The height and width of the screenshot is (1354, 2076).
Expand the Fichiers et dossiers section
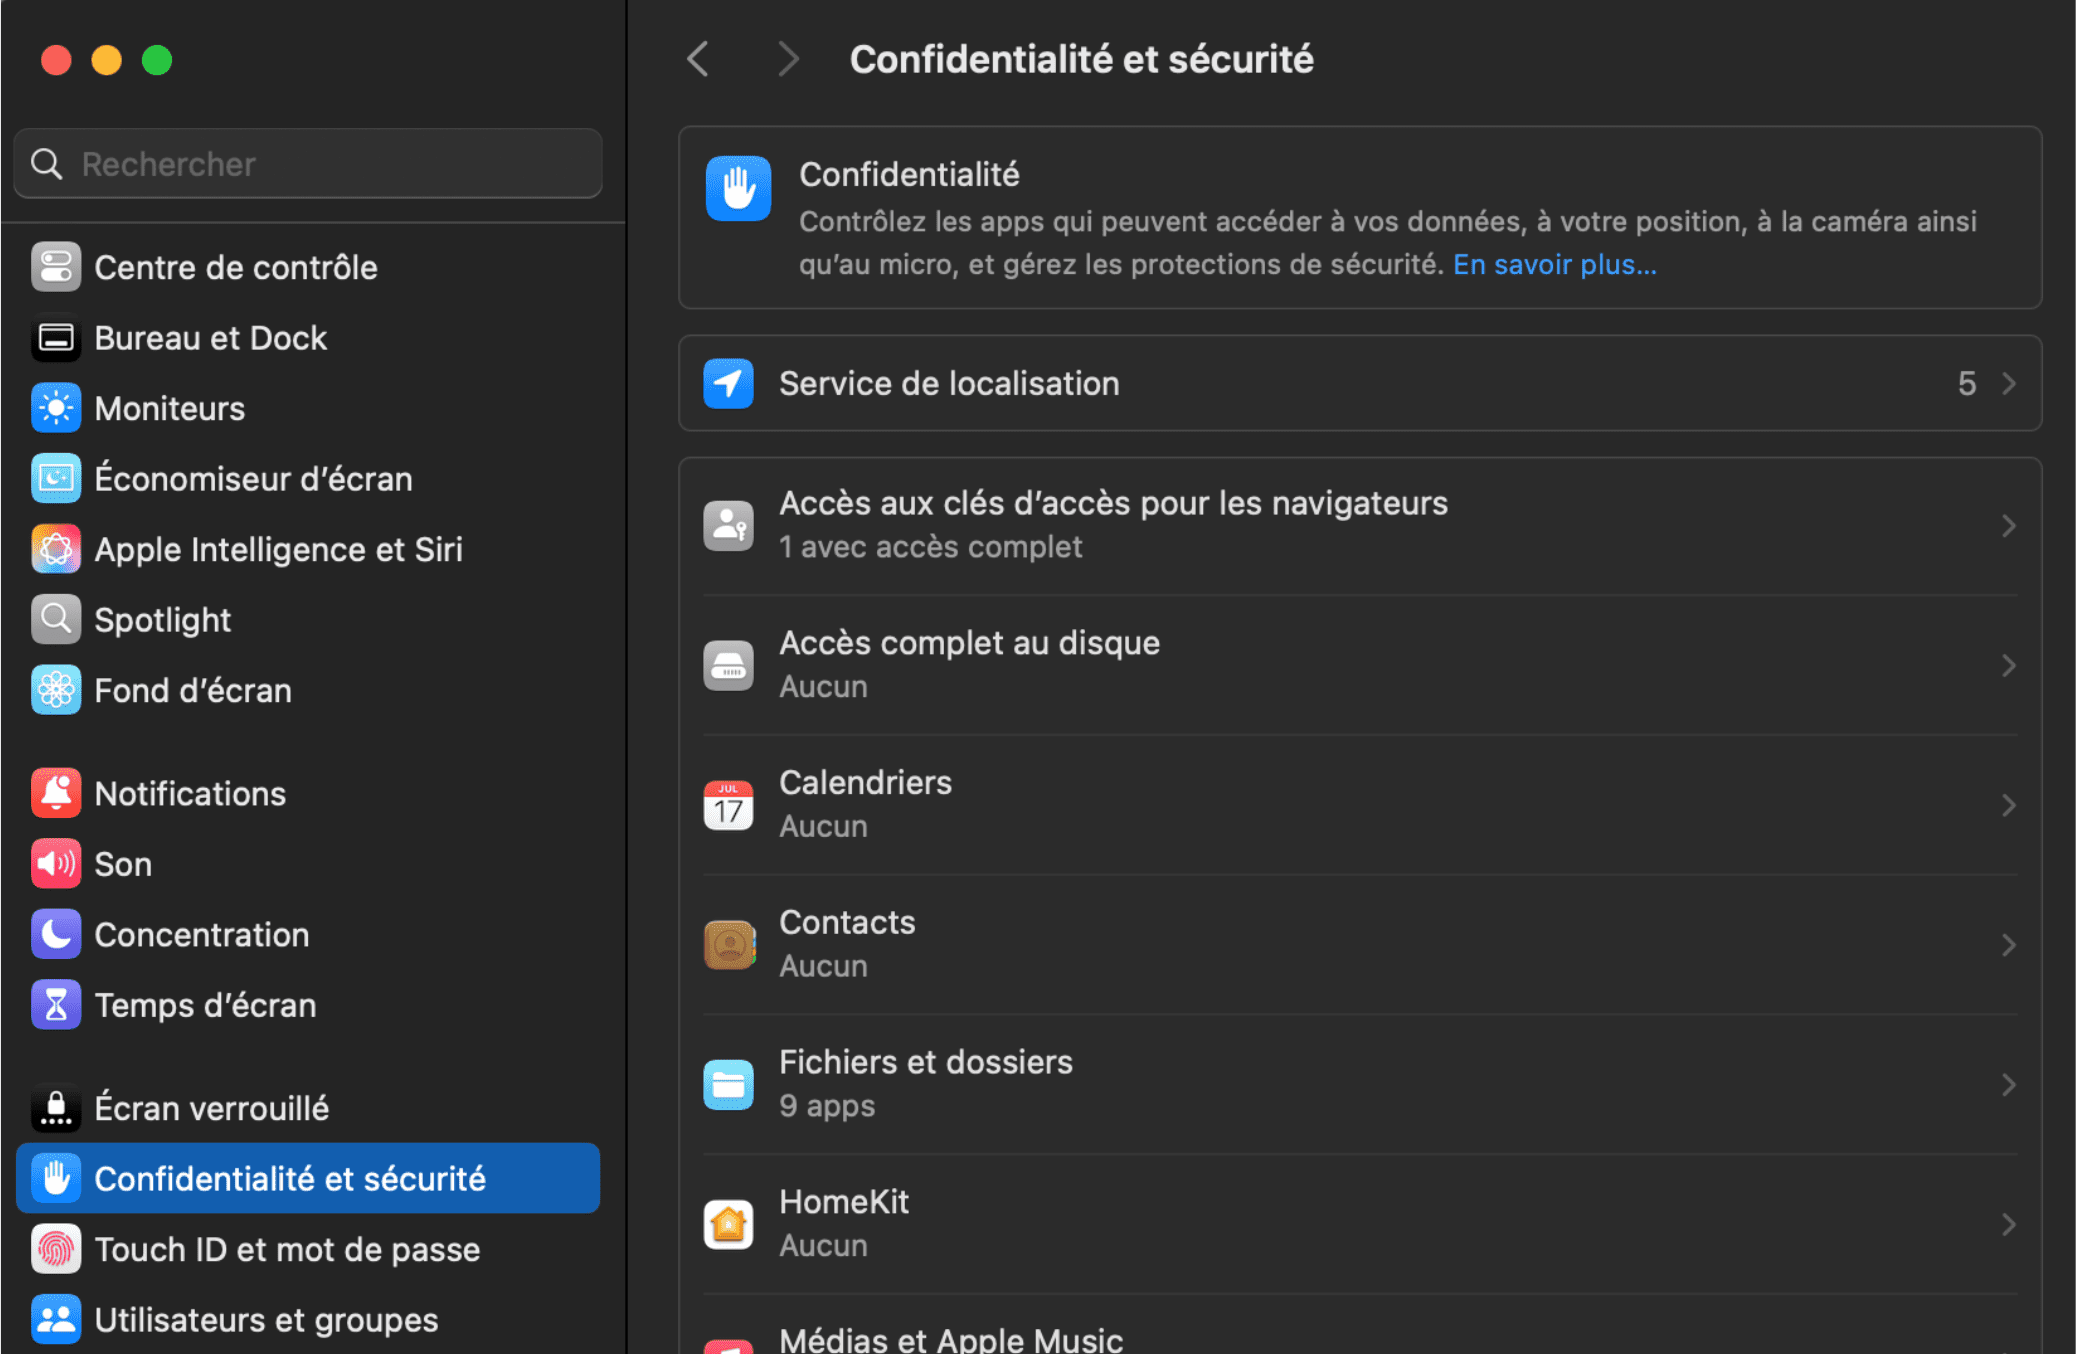coord(2009,1083)
